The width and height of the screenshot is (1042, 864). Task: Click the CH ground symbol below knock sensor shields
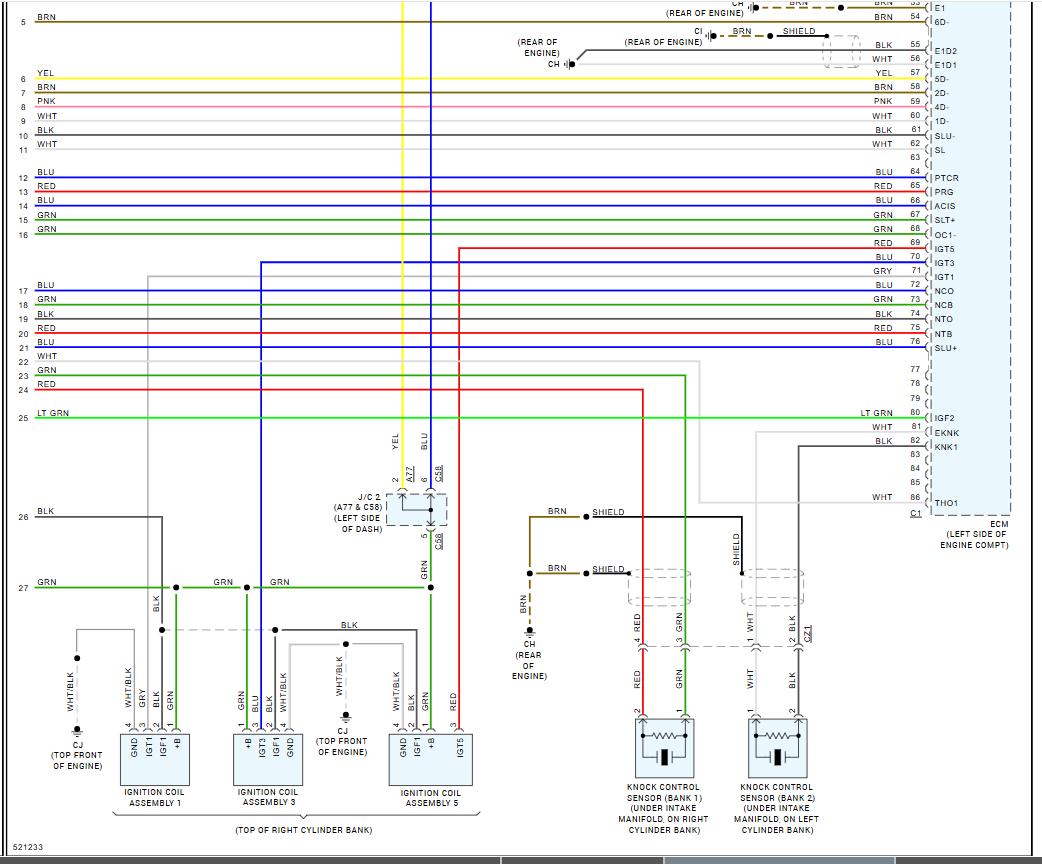[529, 632]
